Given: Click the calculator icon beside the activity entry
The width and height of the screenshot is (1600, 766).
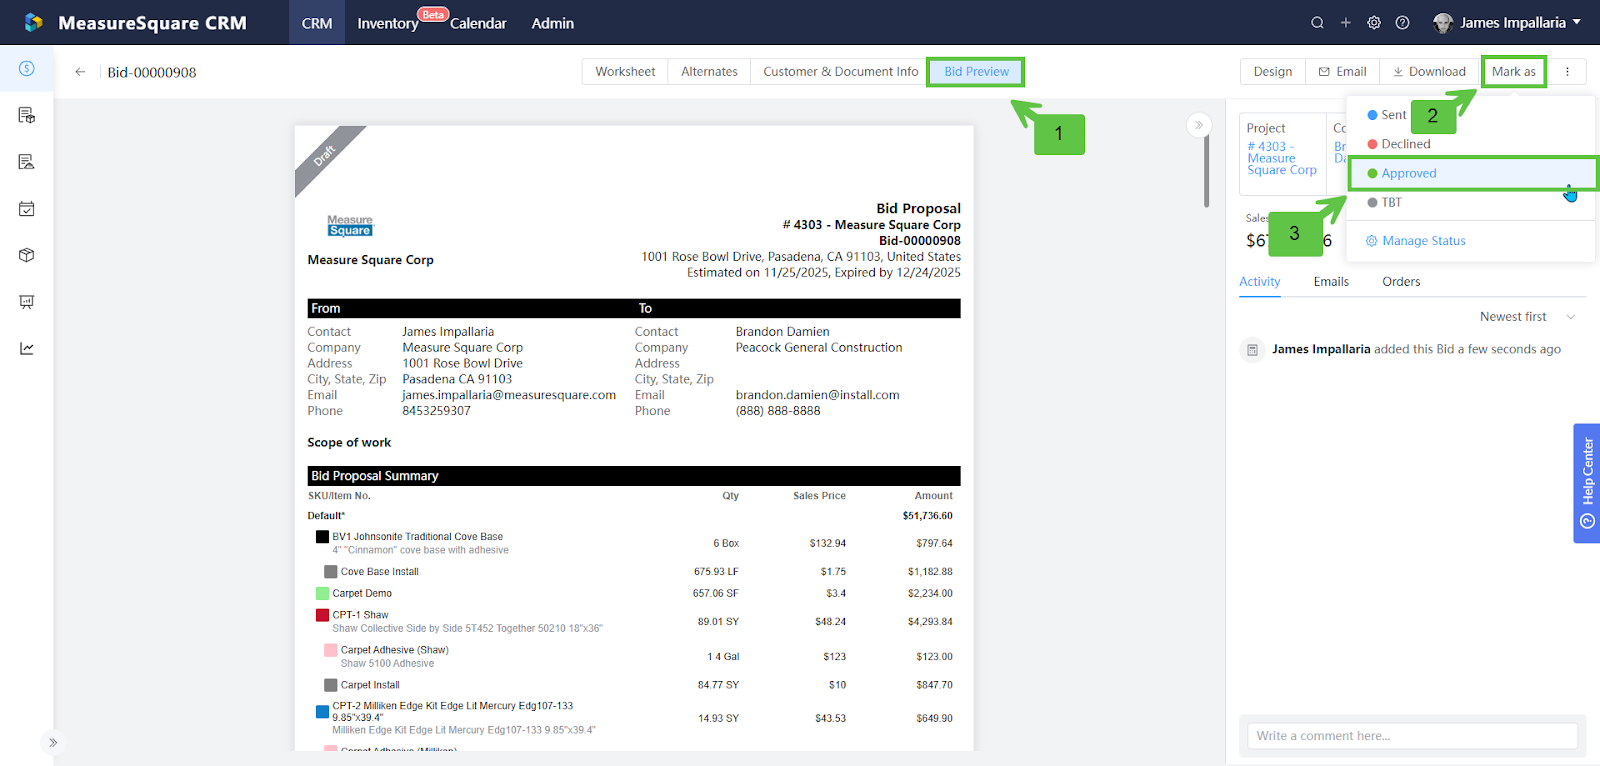Looking at the screenshot, I should [x=1252, y=350].
